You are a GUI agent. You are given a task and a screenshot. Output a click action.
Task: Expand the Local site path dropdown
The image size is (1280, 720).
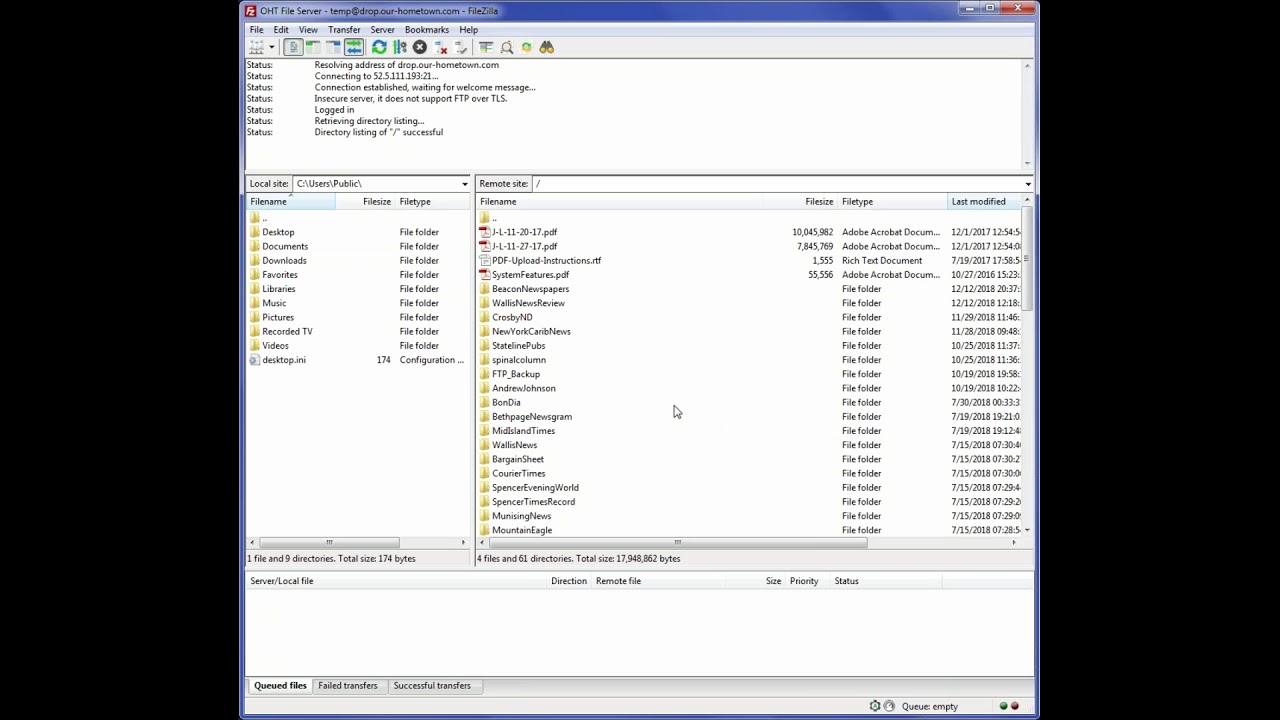[x=464, y=184]
